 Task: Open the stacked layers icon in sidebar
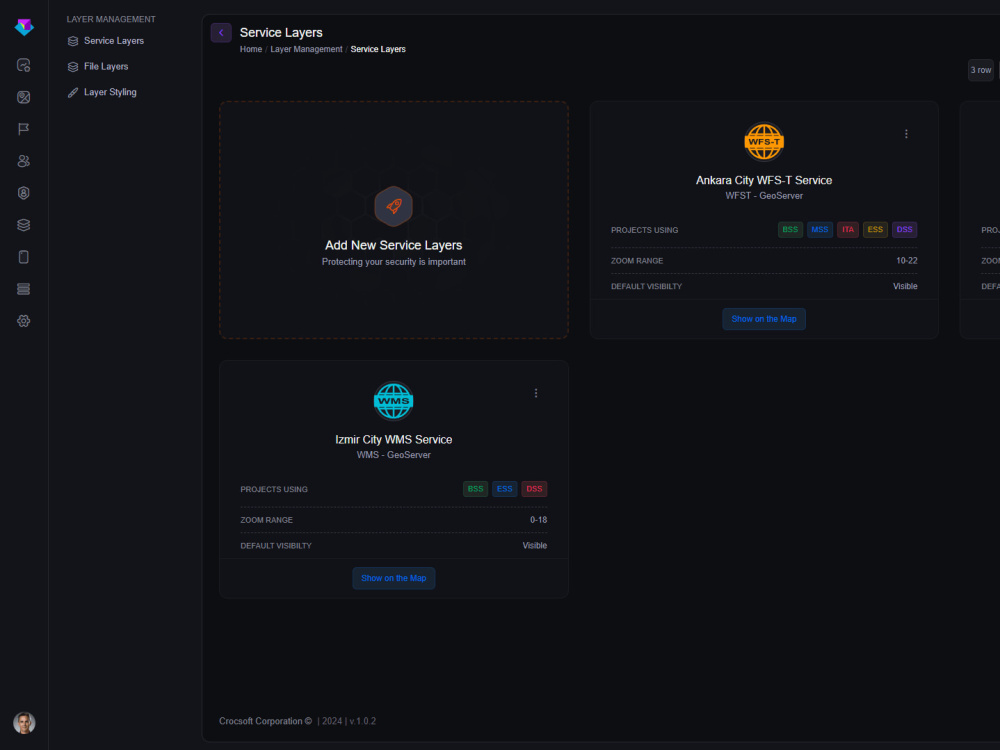coord(24,224)
